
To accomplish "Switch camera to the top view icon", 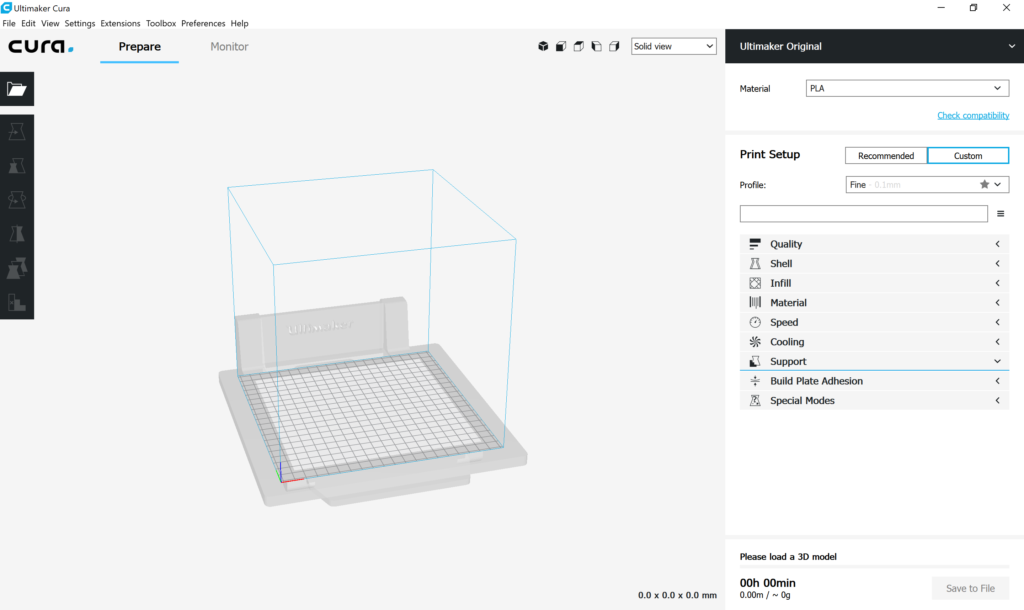I will [x=578, y=46].
